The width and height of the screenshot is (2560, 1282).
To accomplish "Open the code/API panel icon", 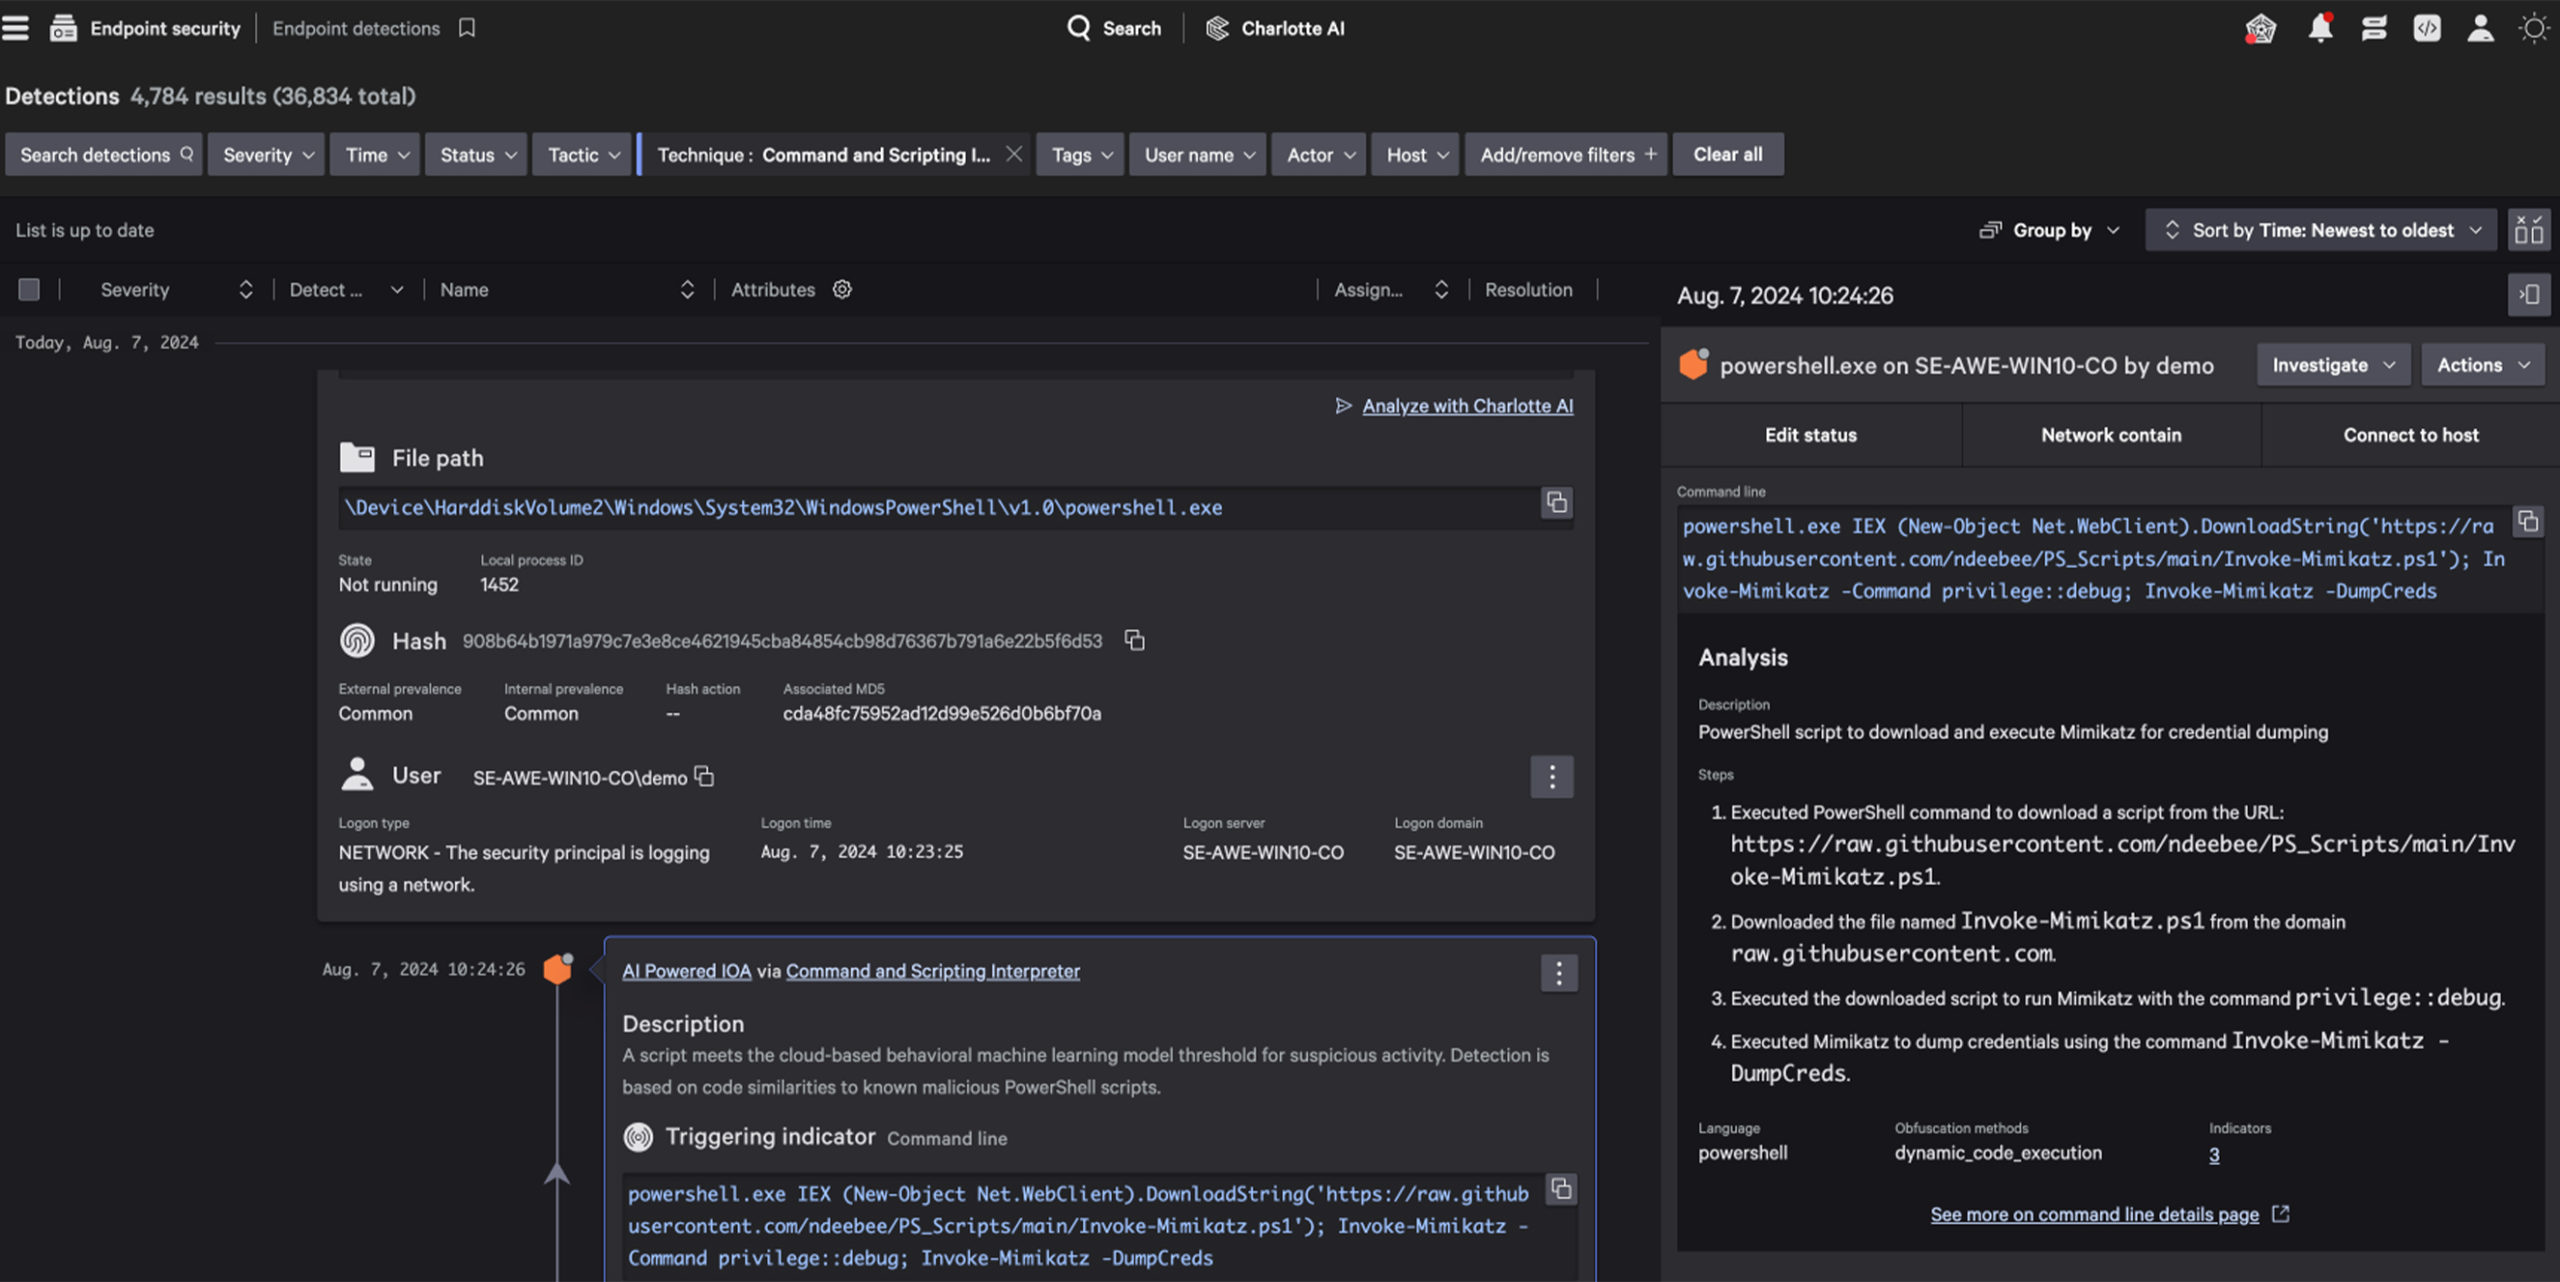I will (x=2427, y=28).
